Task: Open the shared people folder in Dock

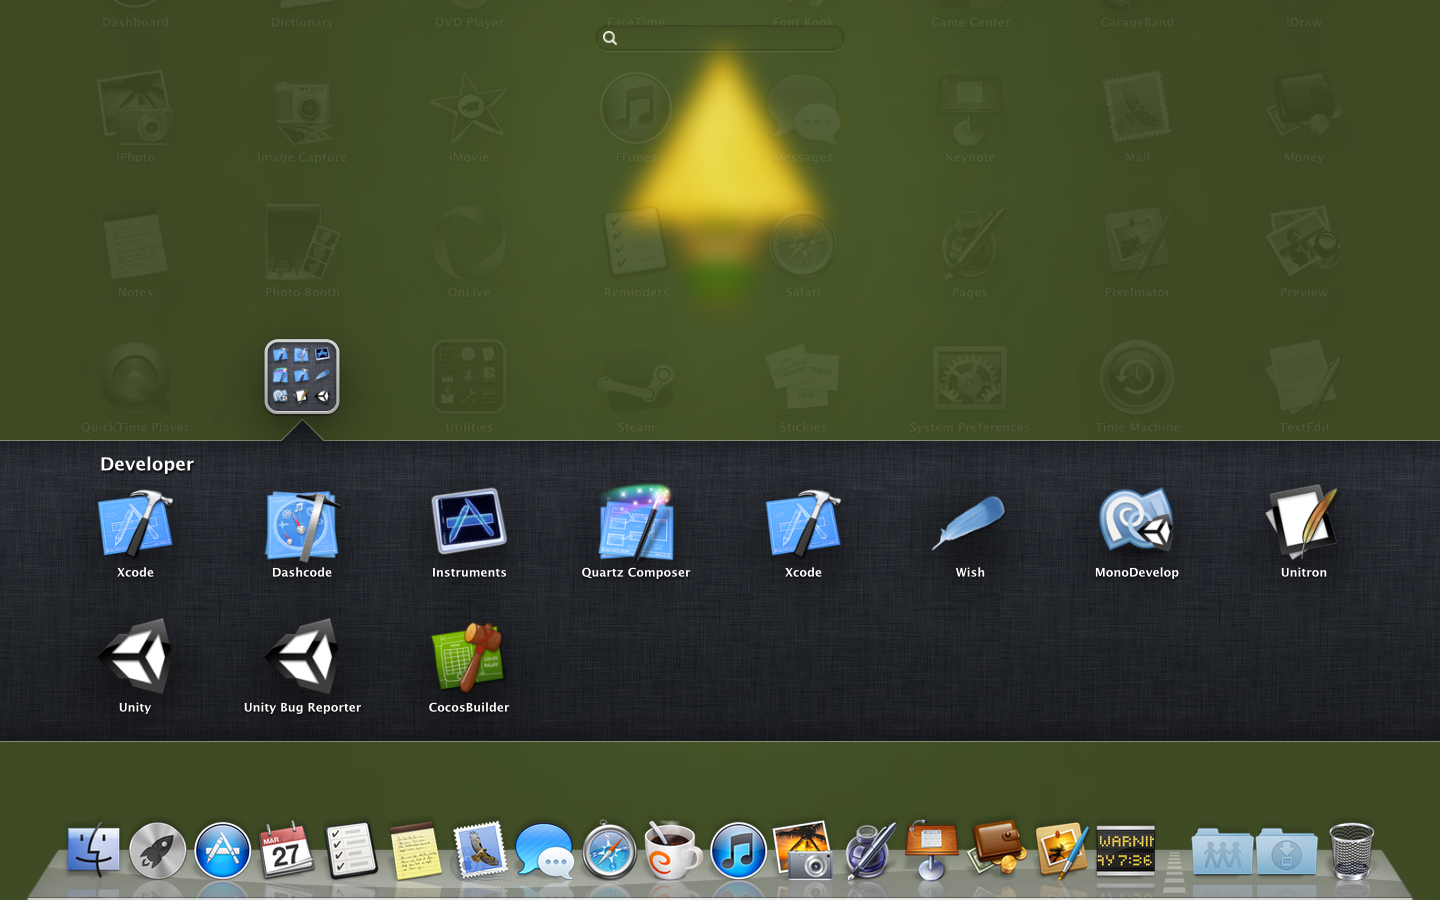Action: [1221, 852]
